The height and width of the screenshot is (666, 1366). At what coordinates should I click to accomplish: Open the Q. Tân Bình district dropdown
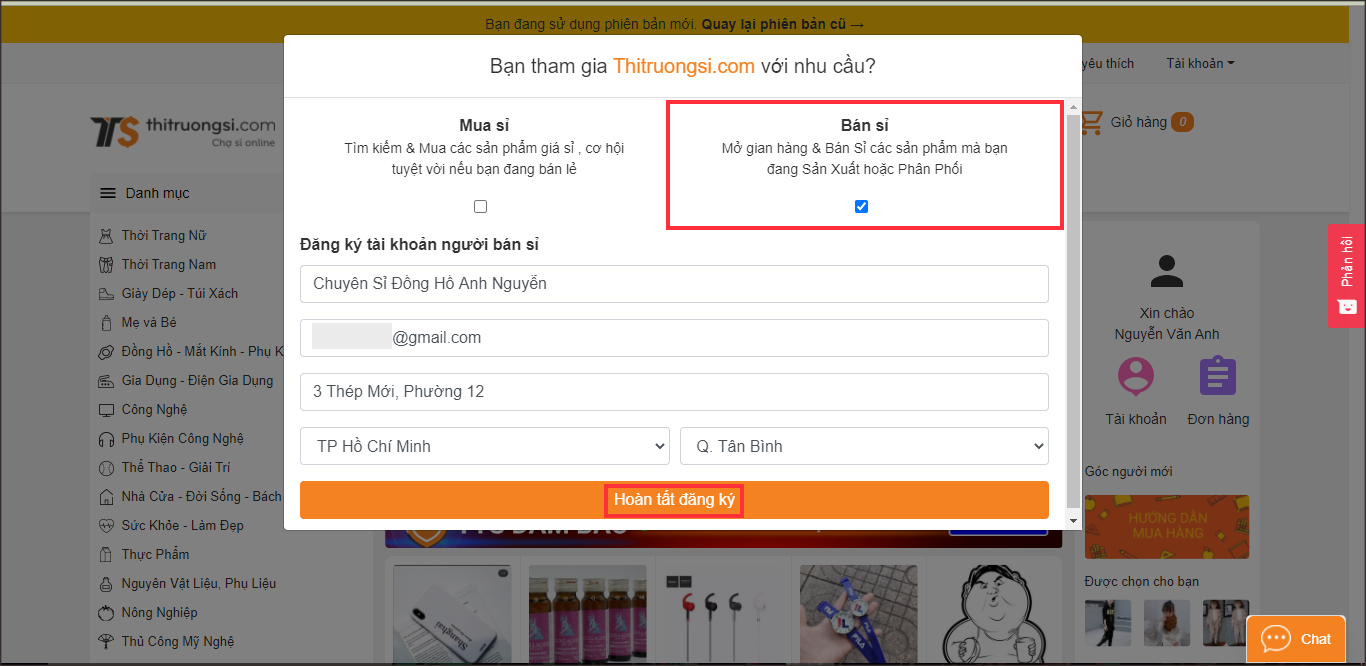pos(864,446)
